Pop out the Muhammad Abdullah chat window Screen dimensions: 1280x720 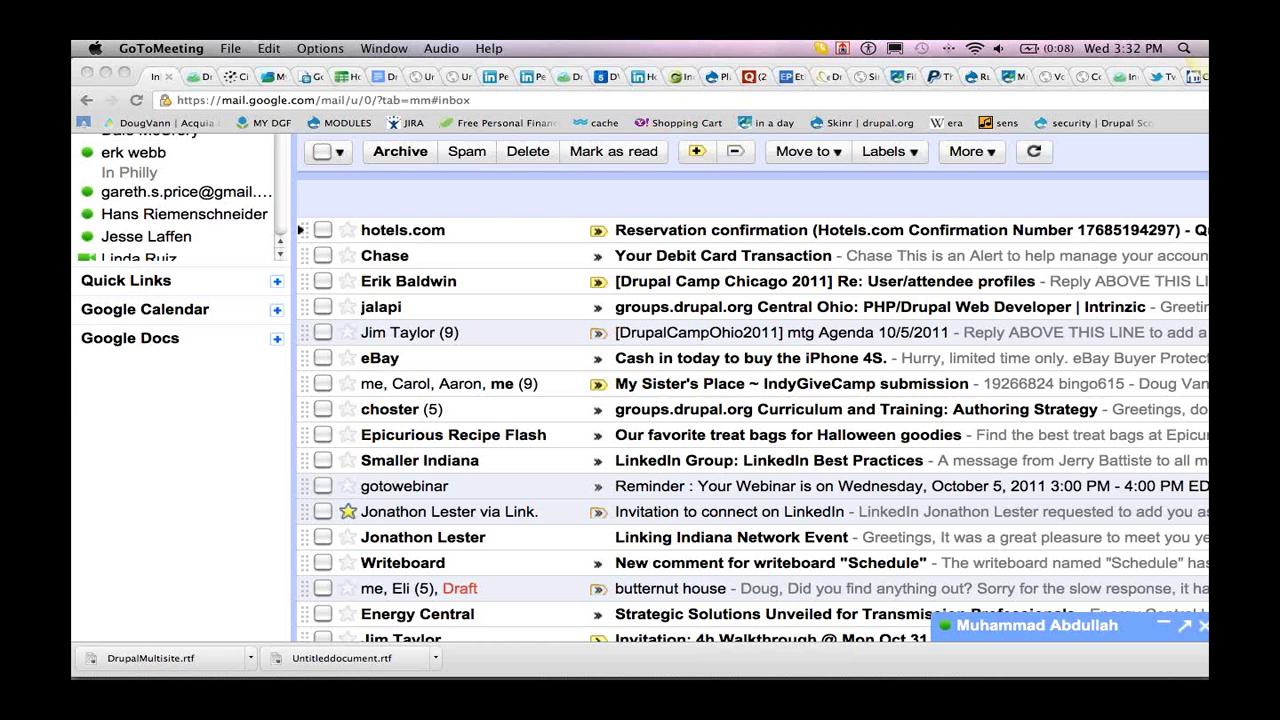1184,625
